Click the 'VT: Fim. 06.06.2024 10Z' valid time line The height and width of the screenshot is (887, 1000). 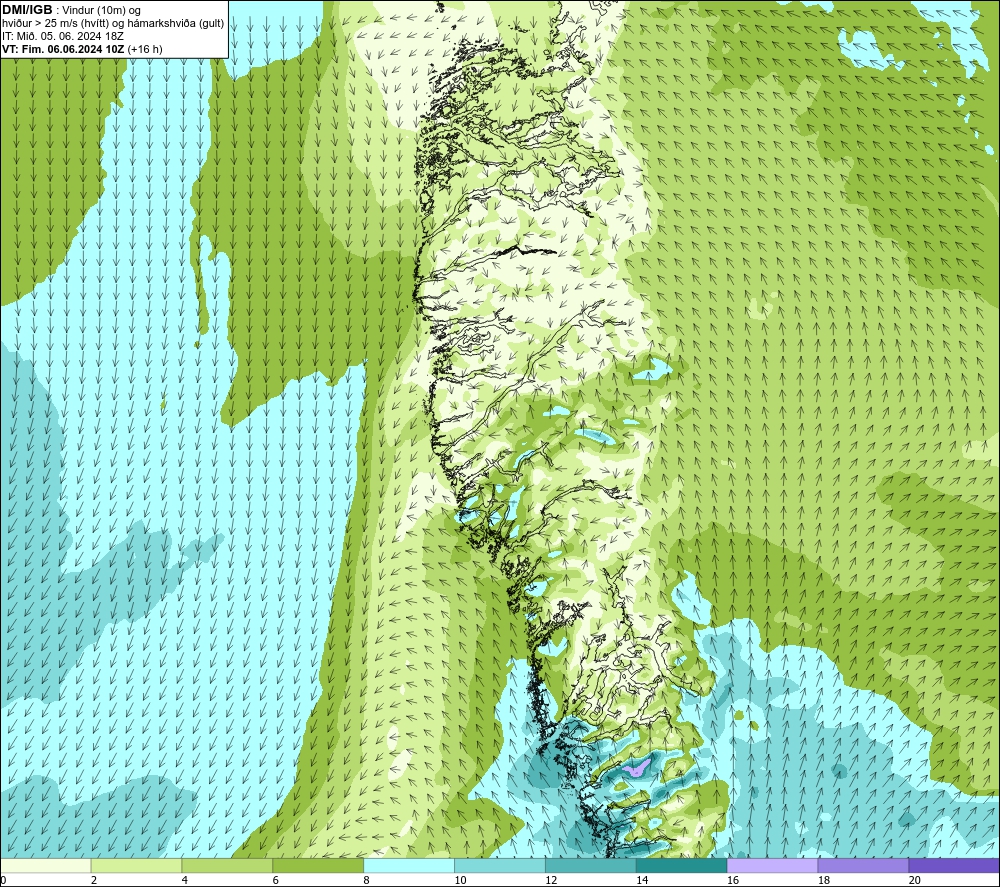62,49
